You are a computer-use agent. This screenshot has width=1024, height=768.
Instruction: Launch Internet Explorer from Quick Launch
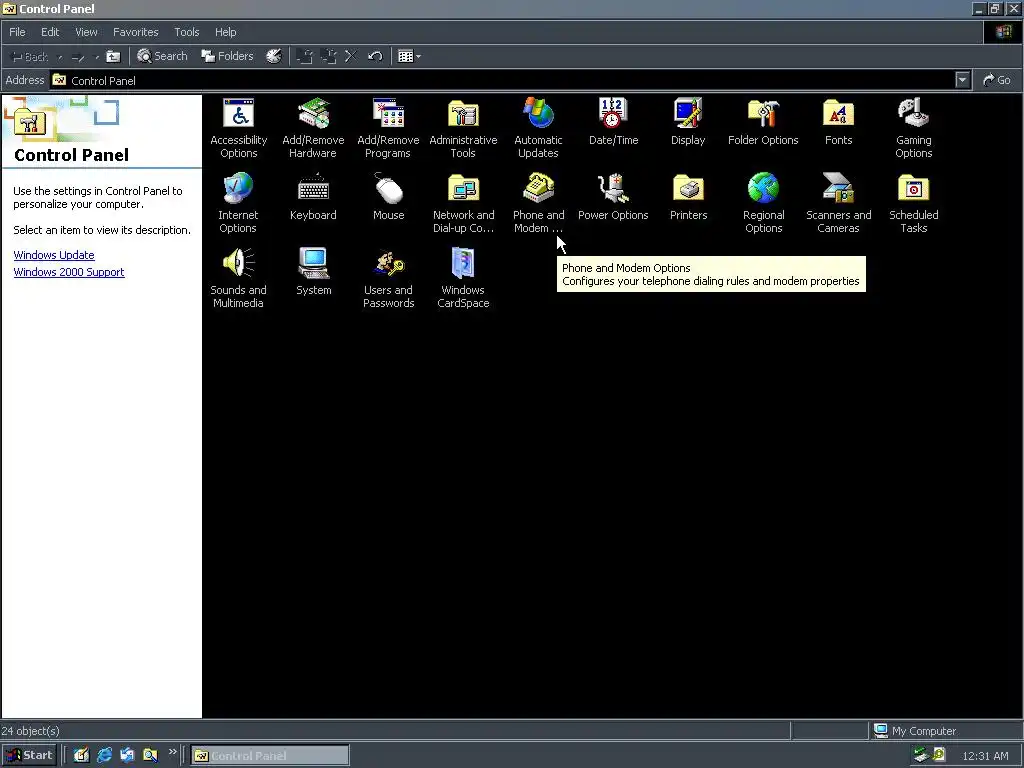(104, 756)
